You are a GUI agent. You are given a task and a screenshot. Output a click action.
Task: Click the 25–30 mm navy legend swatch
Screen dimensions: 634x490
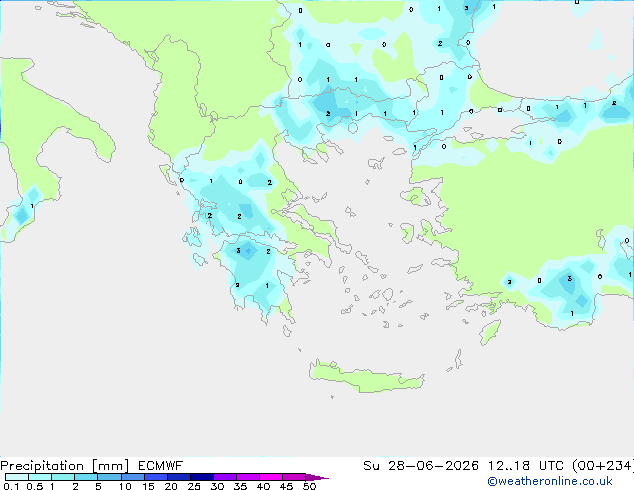[202, 477]
